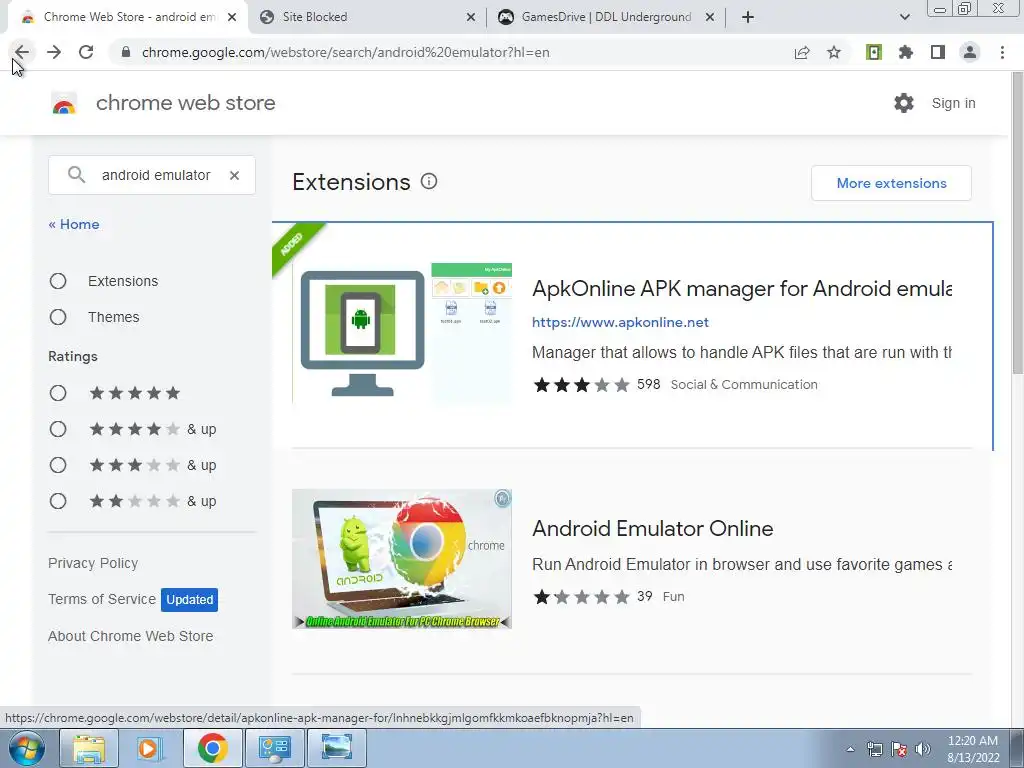Open the taskbar clock and date
The image size is (1024, 768).
click(x=973, y=749)
